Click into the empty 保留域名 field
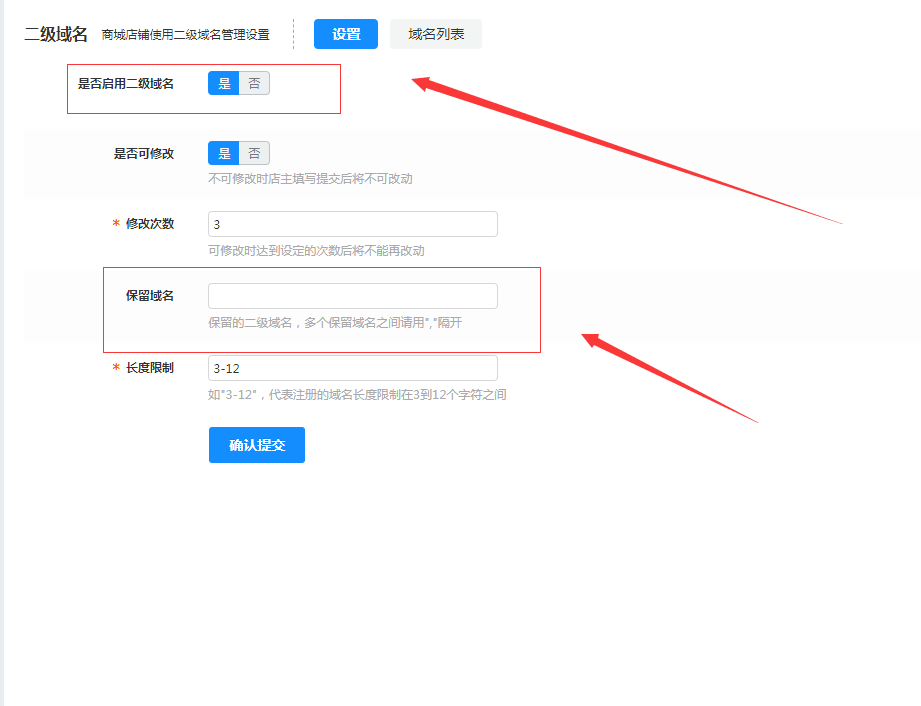Viewport: 921px width, 706px height. tap(352, 296)
